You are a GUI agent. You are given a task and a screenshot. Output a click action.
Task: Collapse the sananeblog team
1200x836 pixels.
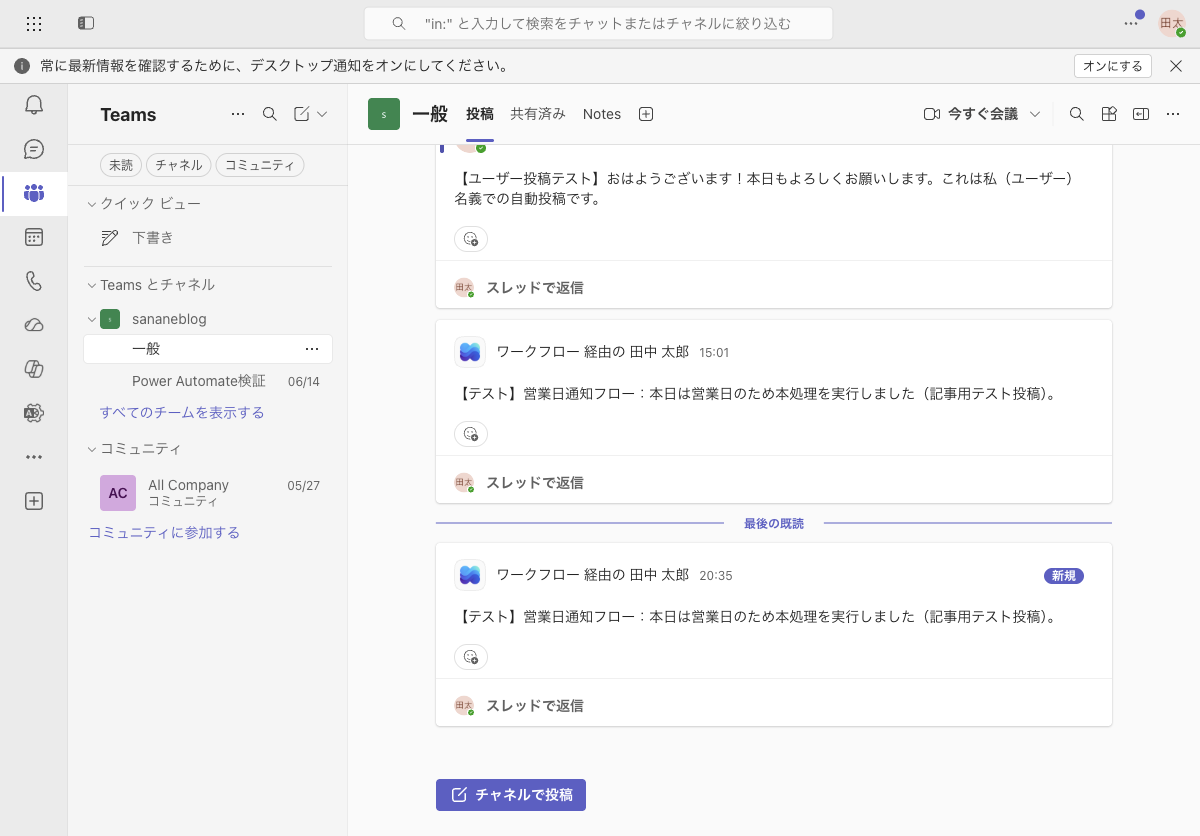pyautogui.click(x=92, y=319)
